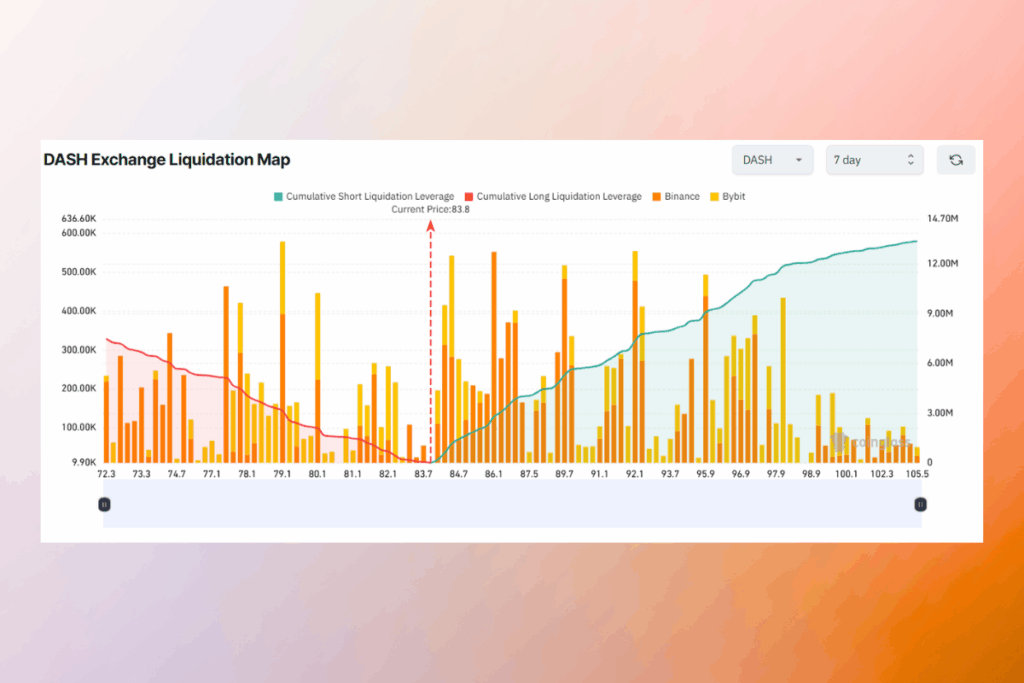The height and width of the screenshot is (683, 1024).
Task: Open the 7 day timeframe selector
Action: 873,160
